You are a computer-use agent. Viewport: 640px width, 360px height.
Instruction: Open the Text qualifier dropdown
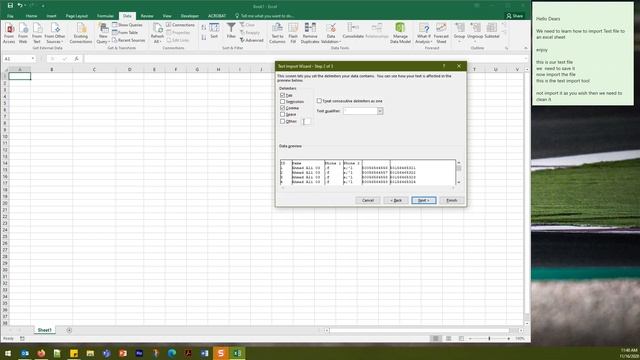380,111
